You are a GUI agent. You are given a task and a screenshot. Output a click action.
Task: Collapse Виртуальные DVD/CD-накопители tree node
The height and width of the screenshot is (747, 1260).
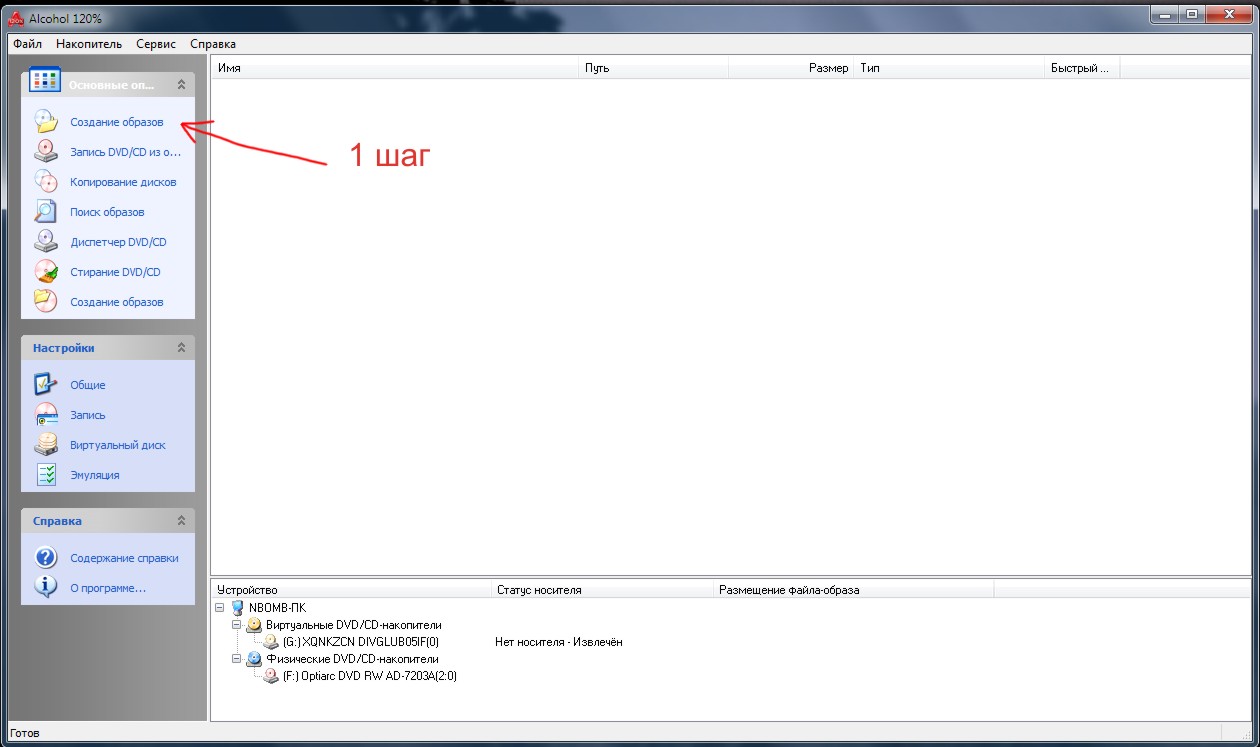tap(237, 625)
